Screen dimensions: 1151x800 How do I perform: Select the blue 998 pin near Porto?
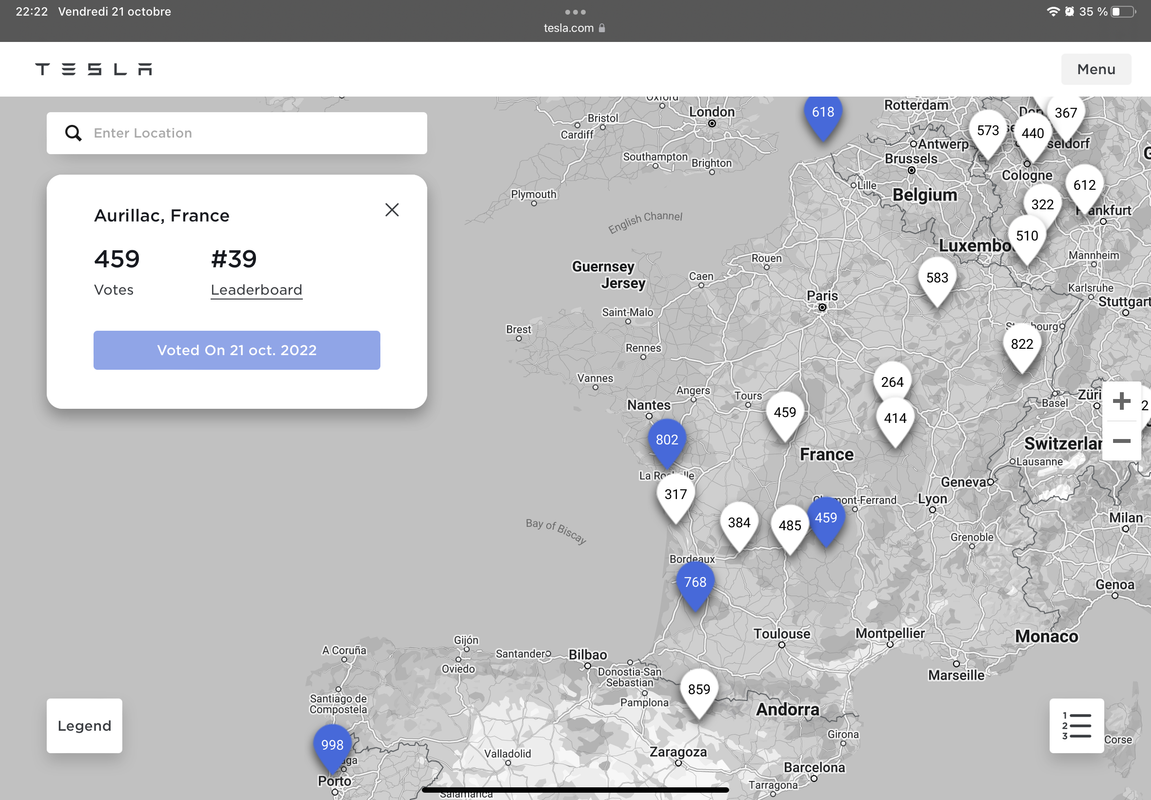(333, 749)
